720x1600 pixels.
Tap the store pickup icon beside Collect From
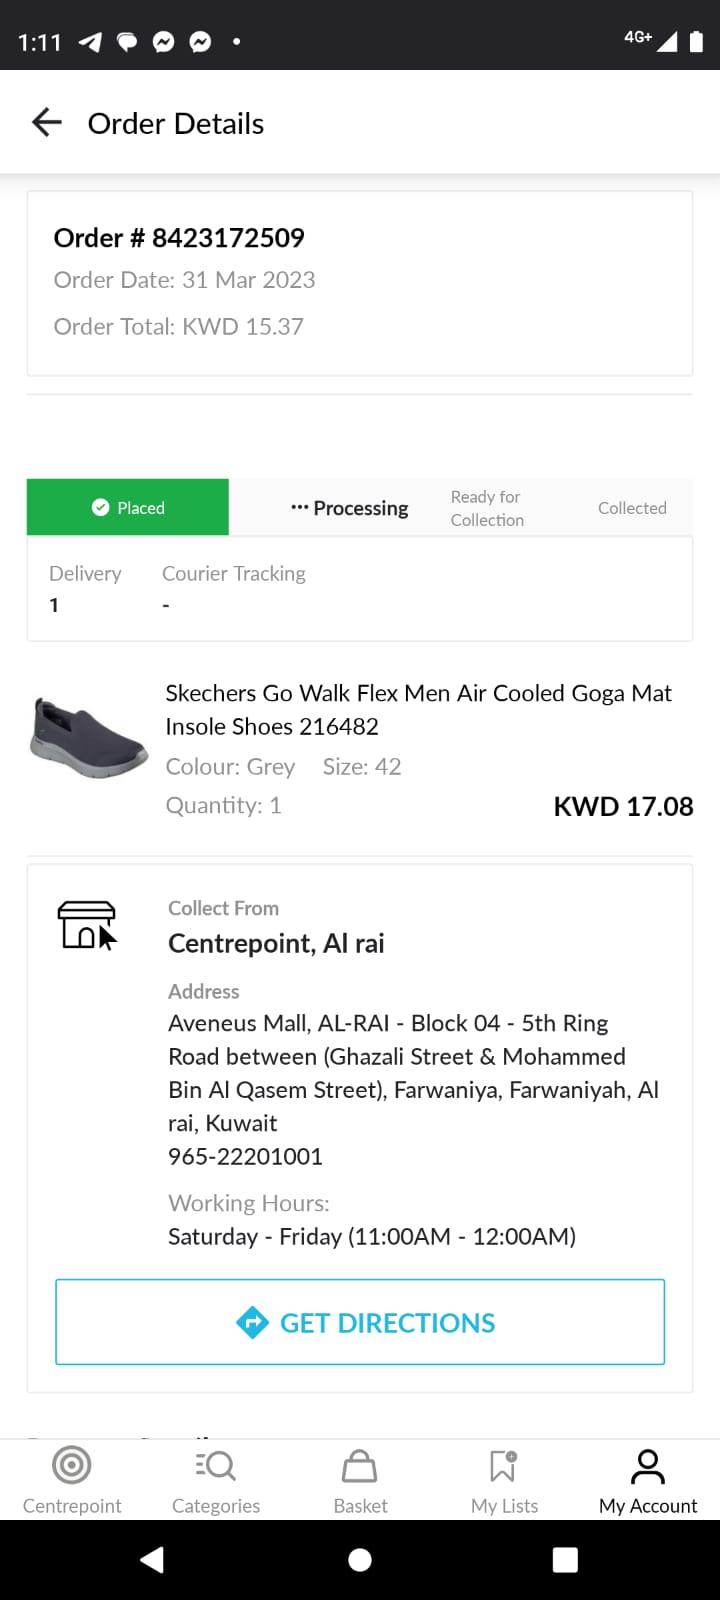88,925
